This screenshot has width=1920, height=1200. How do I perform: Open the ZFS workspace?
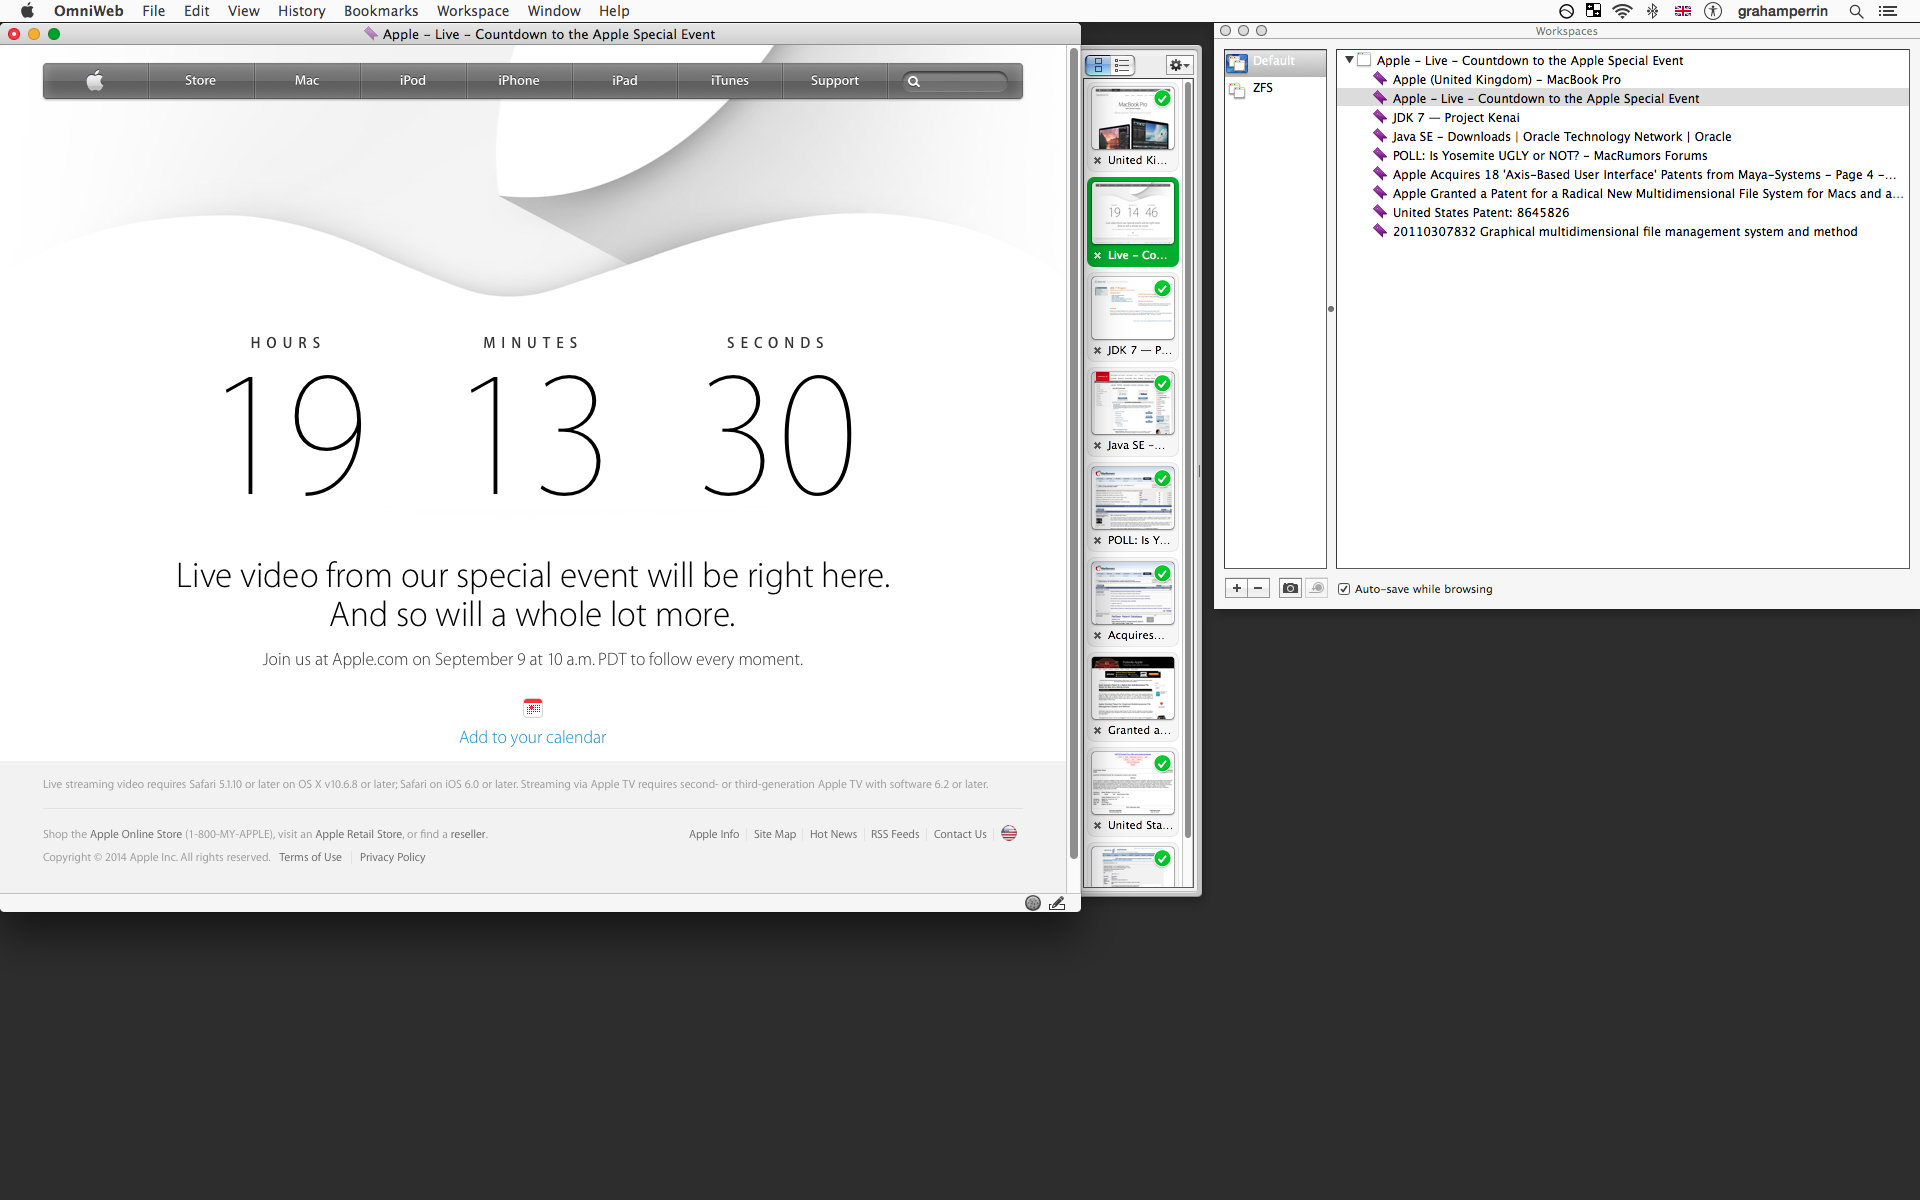[1262, 88]
